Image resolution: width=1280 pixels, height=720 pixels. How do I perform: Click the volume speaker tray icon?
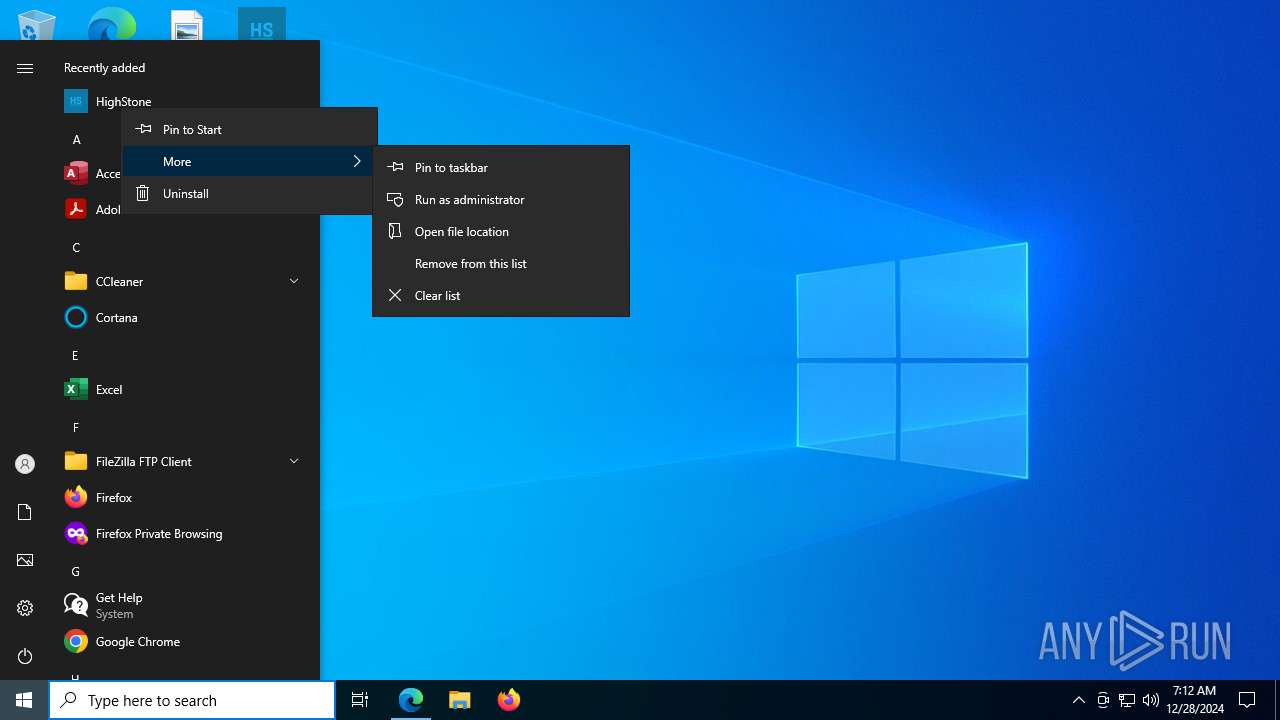click(1151, 700)
